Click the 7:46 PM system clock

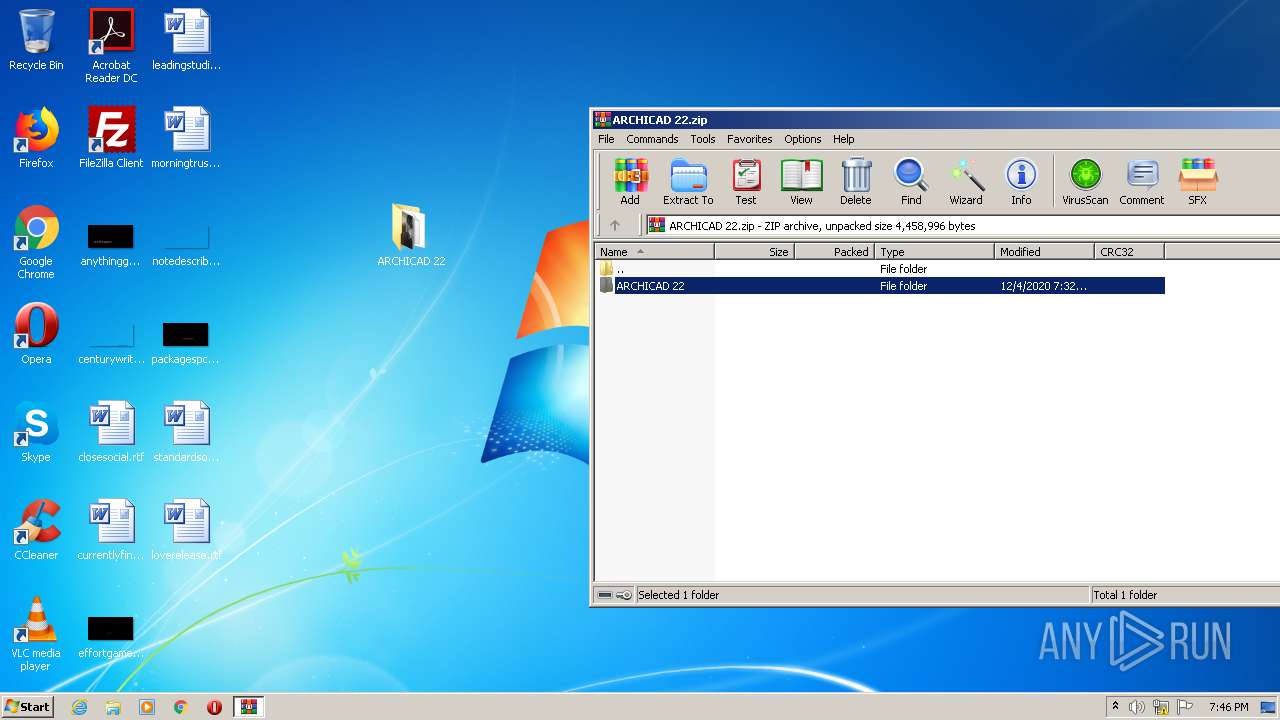point(1228,707)
